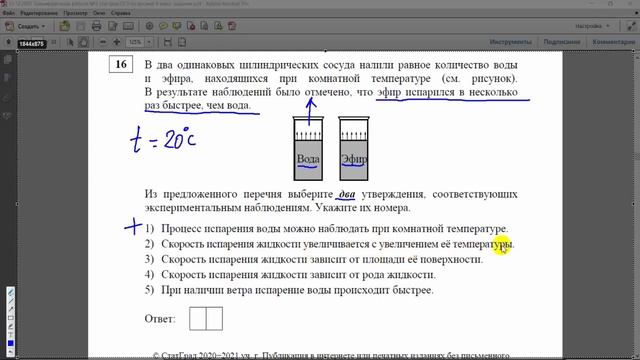Click the question number 16 box
Screen dimensions: 640x360
pyautogui.click(x=121, y=64)
